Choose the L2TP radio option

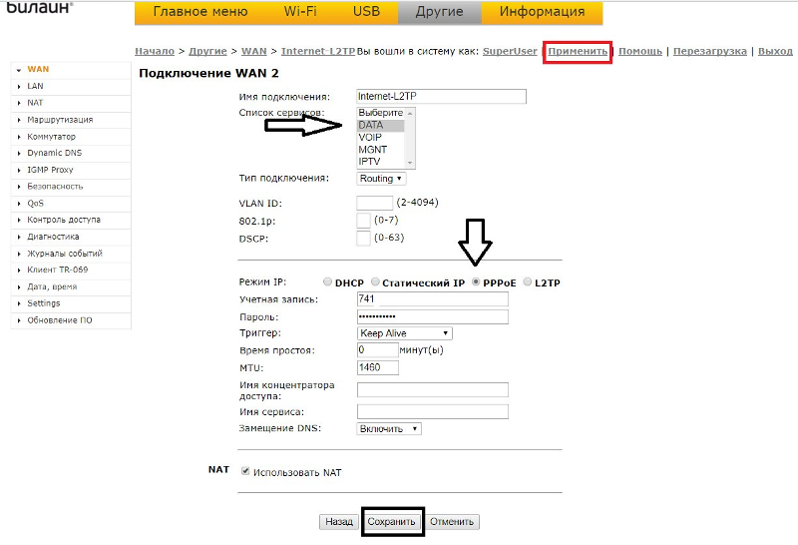527,283
